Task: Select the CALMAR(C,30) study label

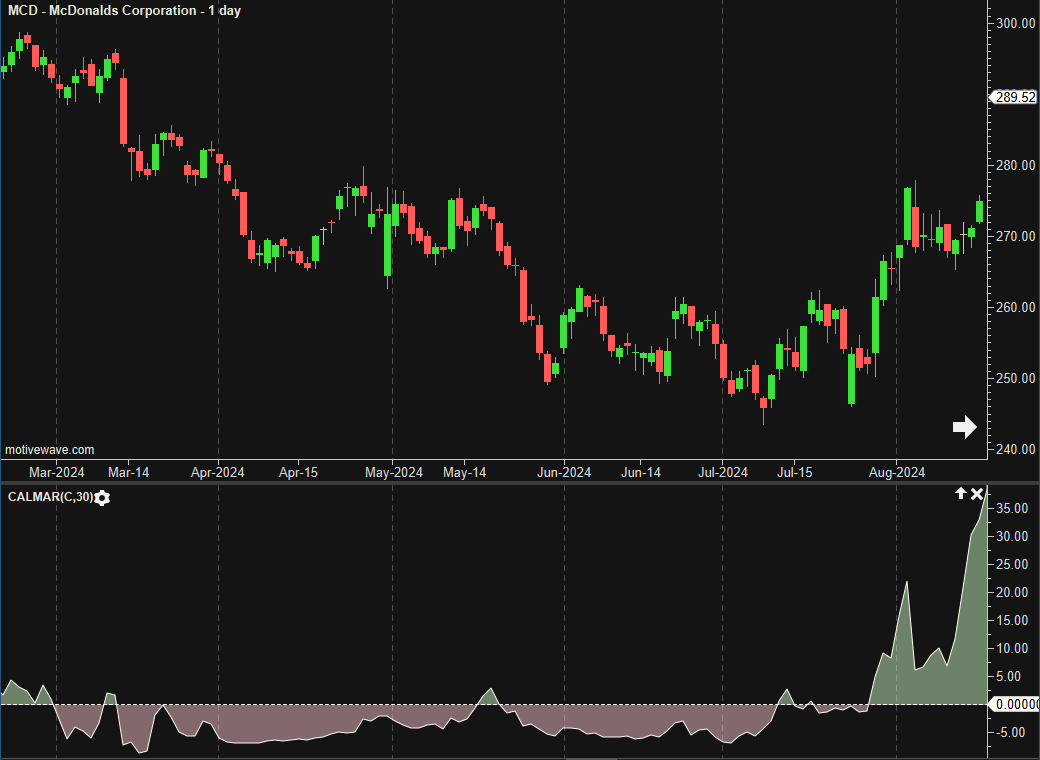Action: pos(50,497)
